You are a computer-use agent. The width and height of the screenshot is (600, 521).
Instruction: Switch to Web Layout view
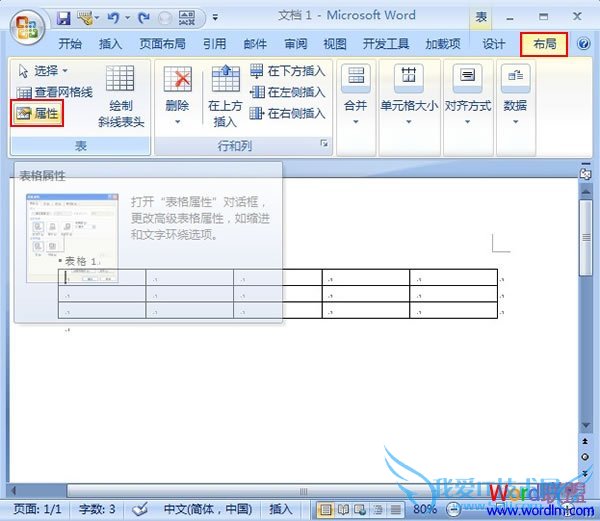point(360,510)
